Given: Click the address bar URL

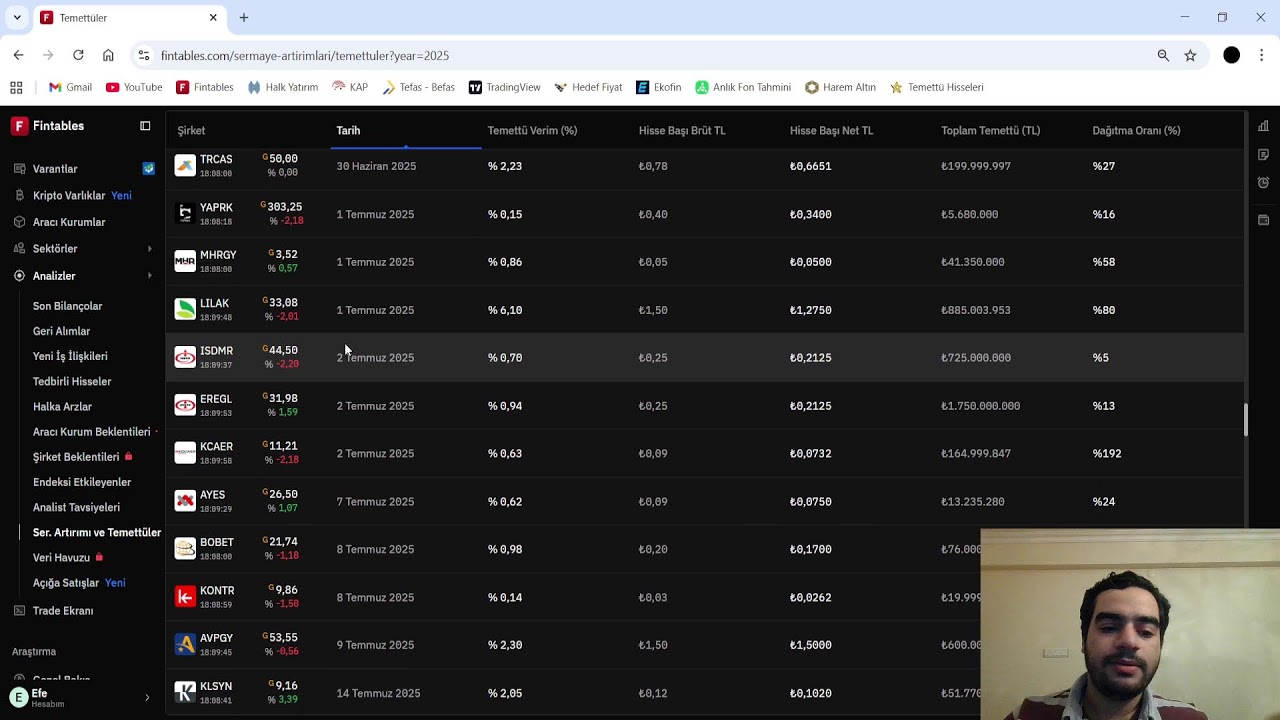Looking at the screenshot, I should [305, 56].
